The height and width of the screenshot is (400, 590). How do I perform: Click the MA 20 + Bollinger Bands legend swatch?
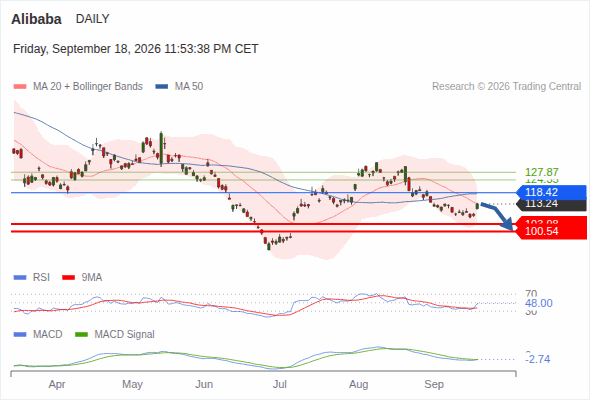[20, 87]
